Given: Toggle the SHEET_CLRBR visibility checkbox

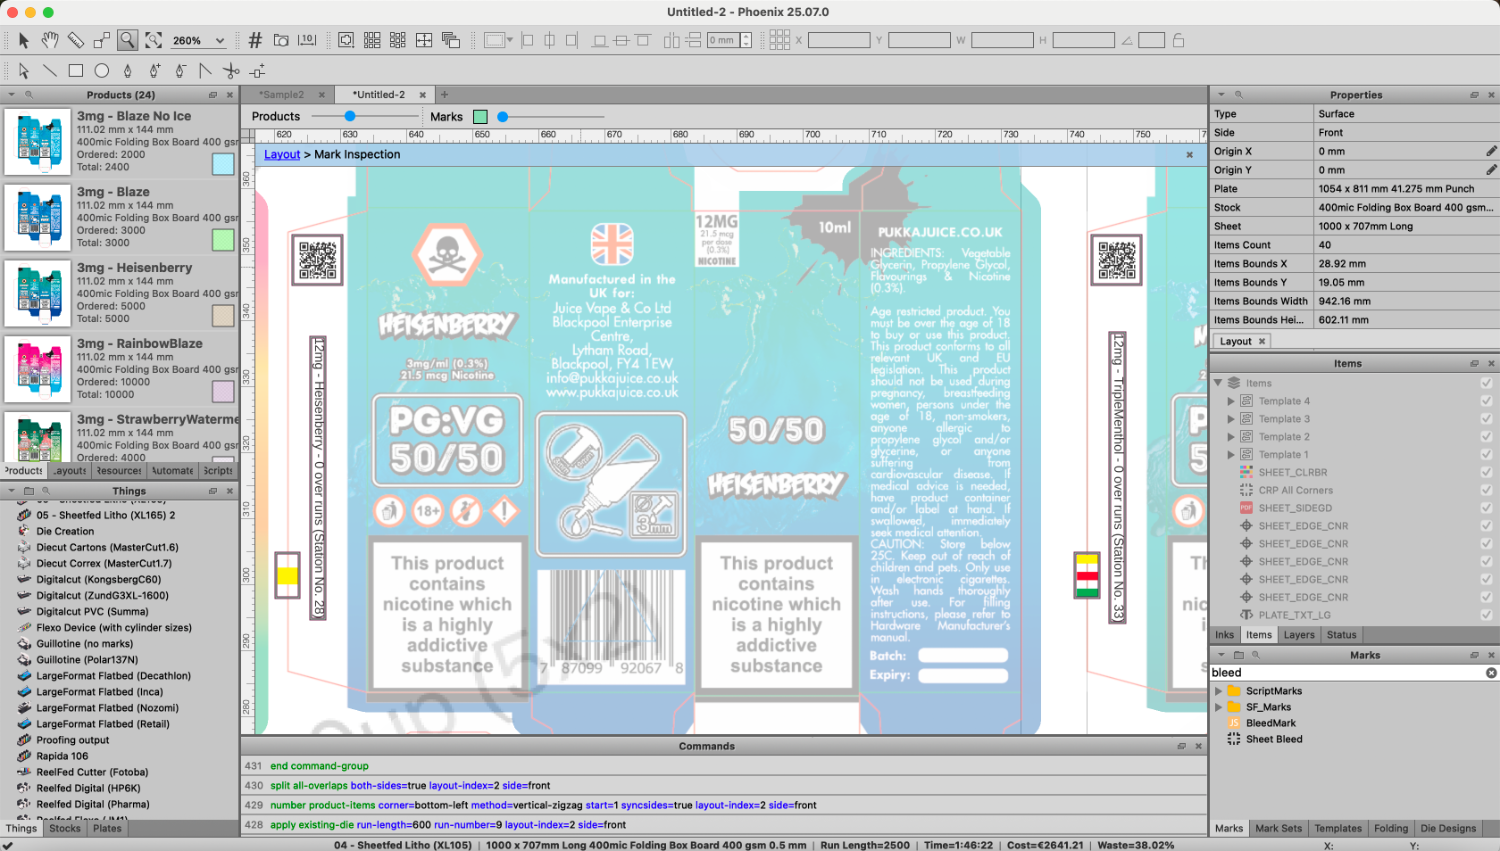Looking at the screenshot, I should [1486, 472].
